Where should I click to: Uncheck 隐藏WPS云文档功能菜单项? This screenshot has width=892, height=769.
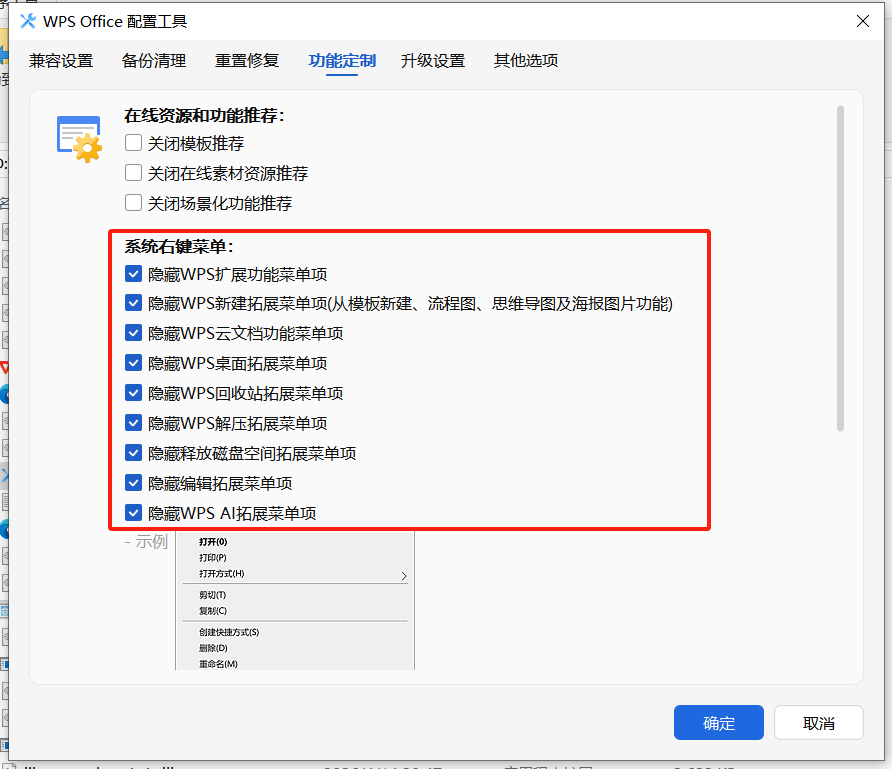pyautogui.click(x=133, y=333)
